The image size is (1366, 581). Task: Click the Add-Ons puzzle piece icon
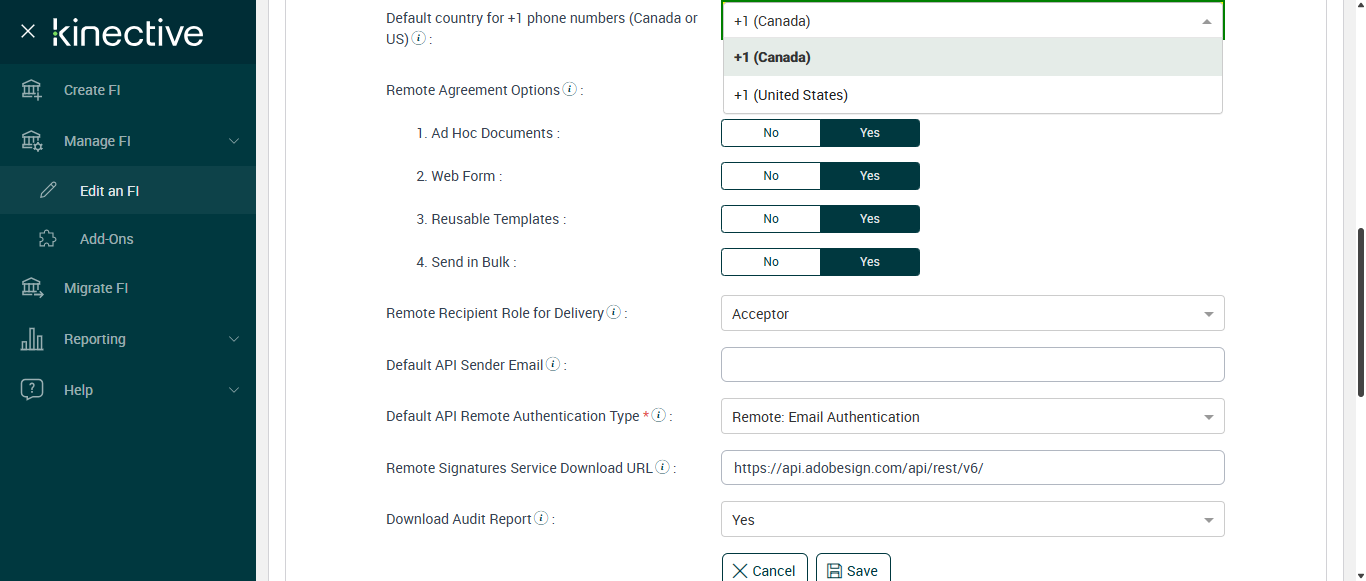coord(48,239)
